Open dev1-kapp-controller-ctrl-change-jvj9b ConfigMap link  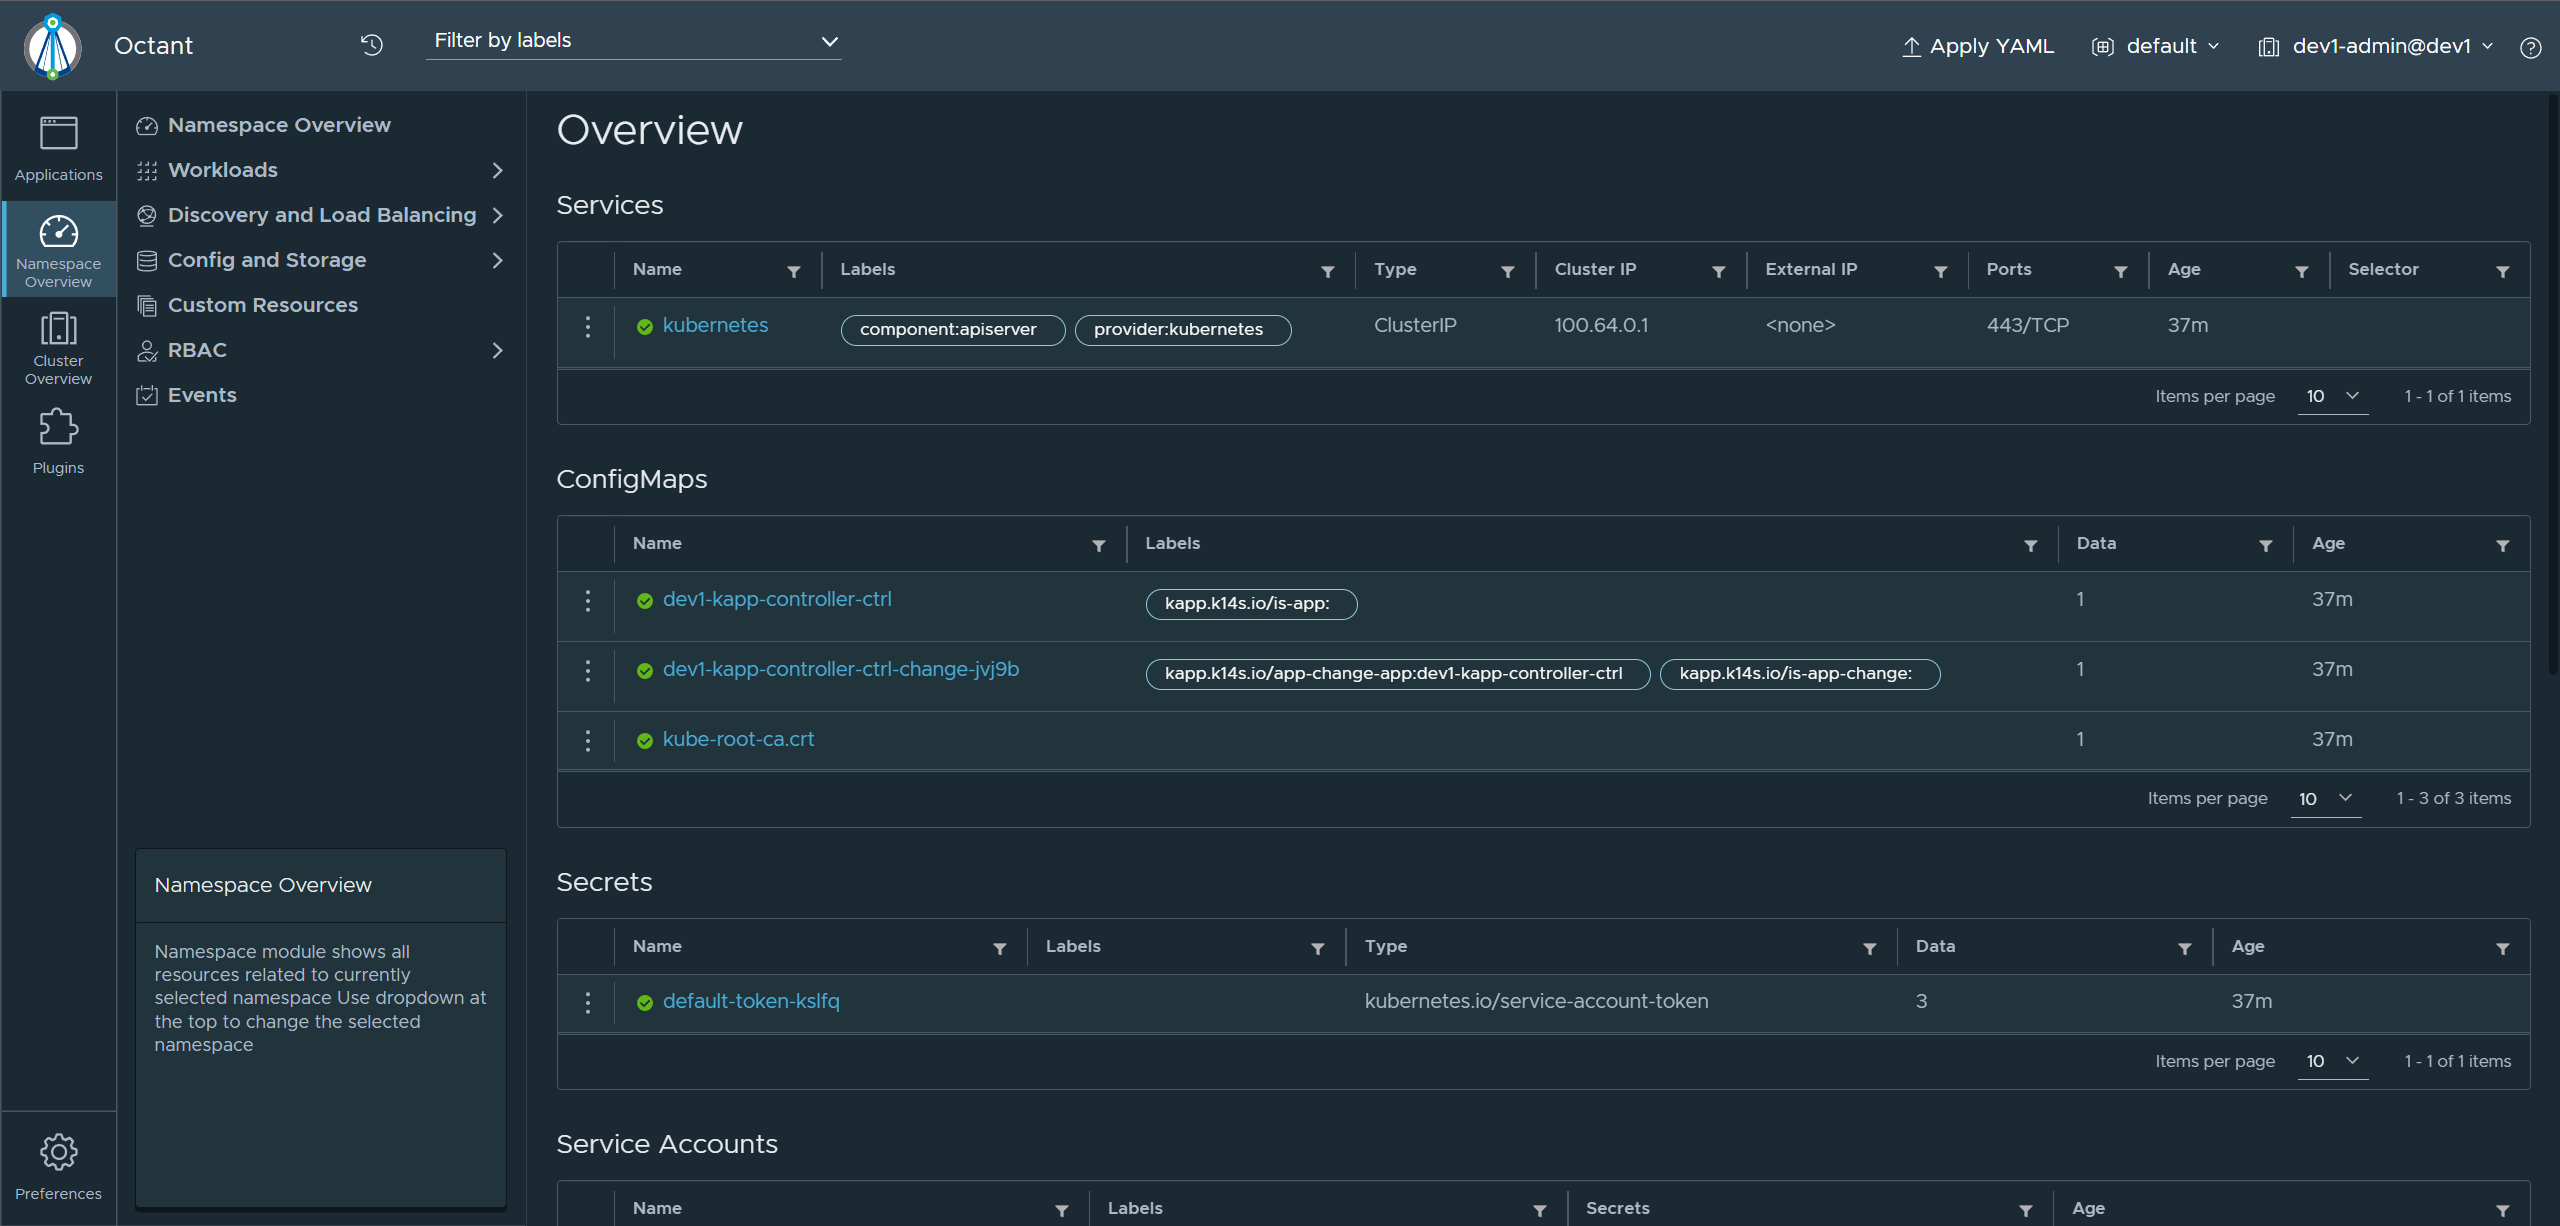click(x=841, y=669)
